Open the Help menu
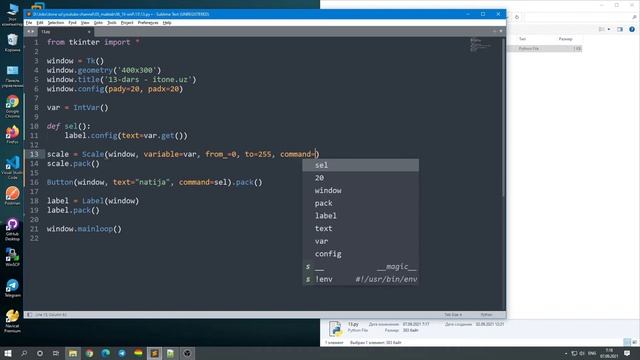Image resolution: width=640 pixels, height=360 pixels. coord(167,23)
